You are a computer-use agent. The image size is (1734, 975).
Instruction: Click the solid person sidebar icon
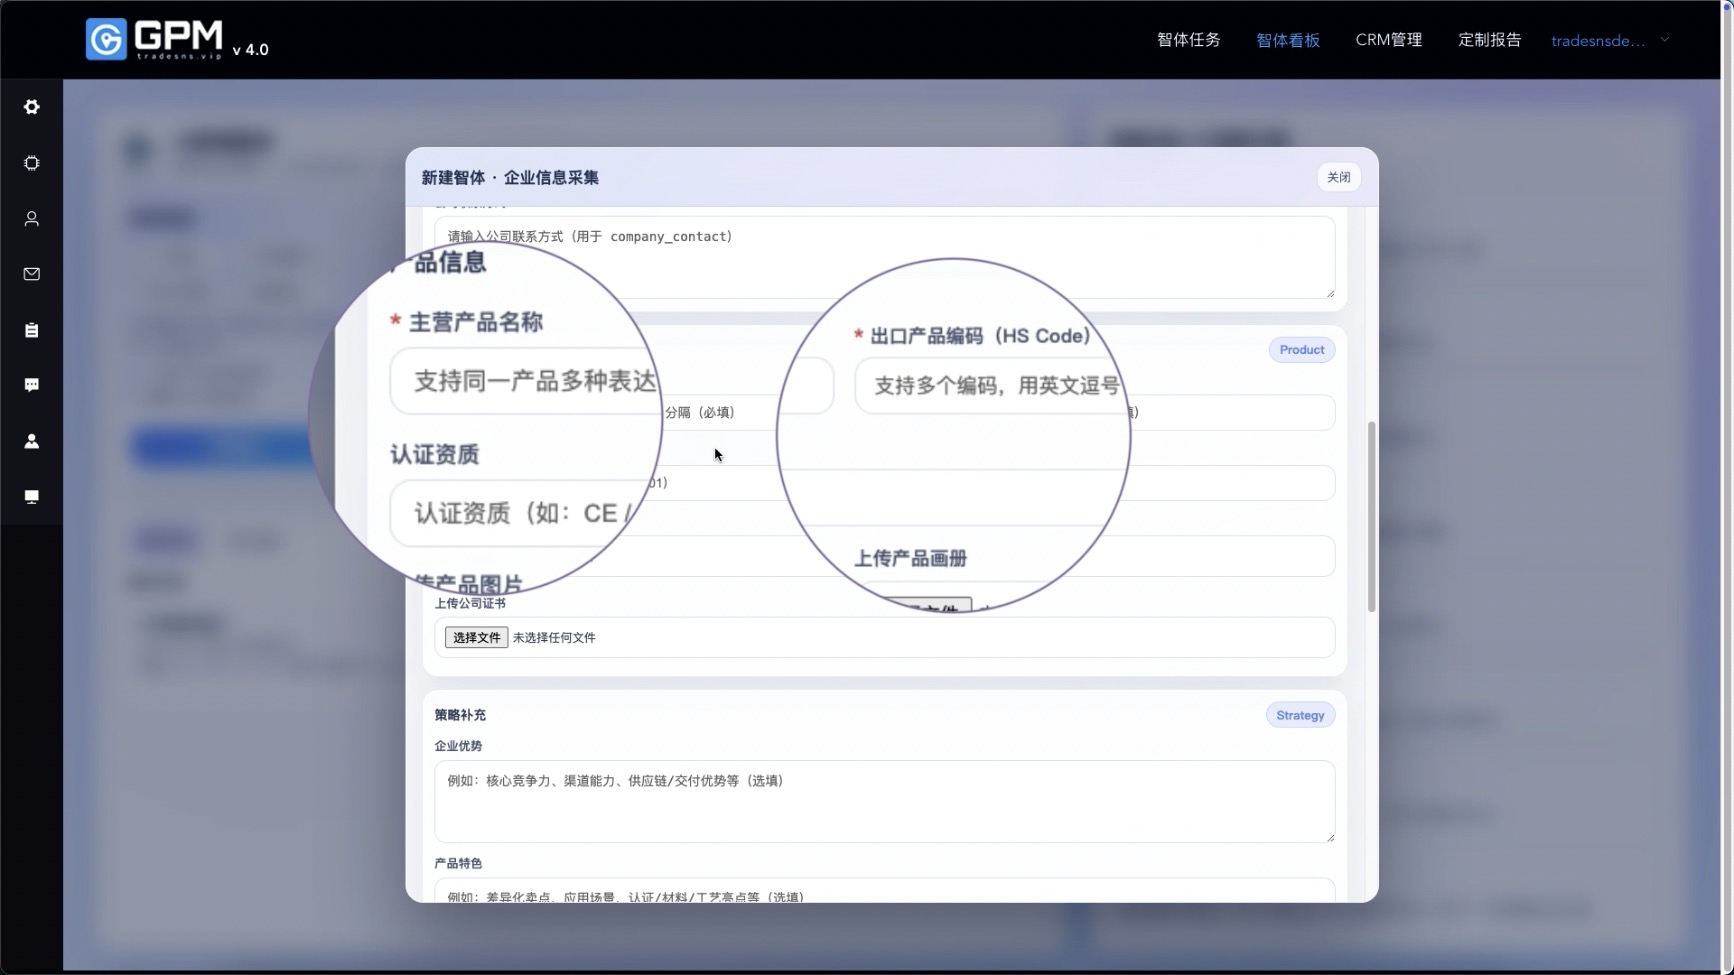point(32,441)
